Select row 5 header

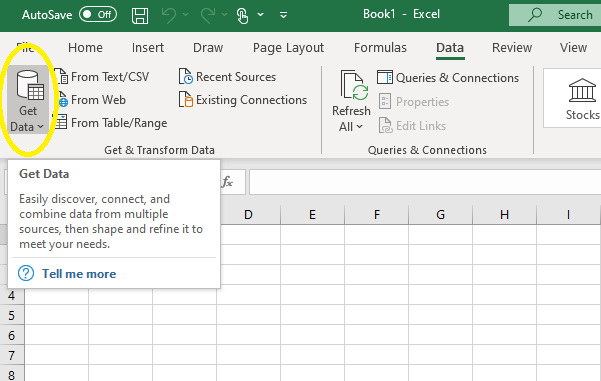(x=12, y=315)
